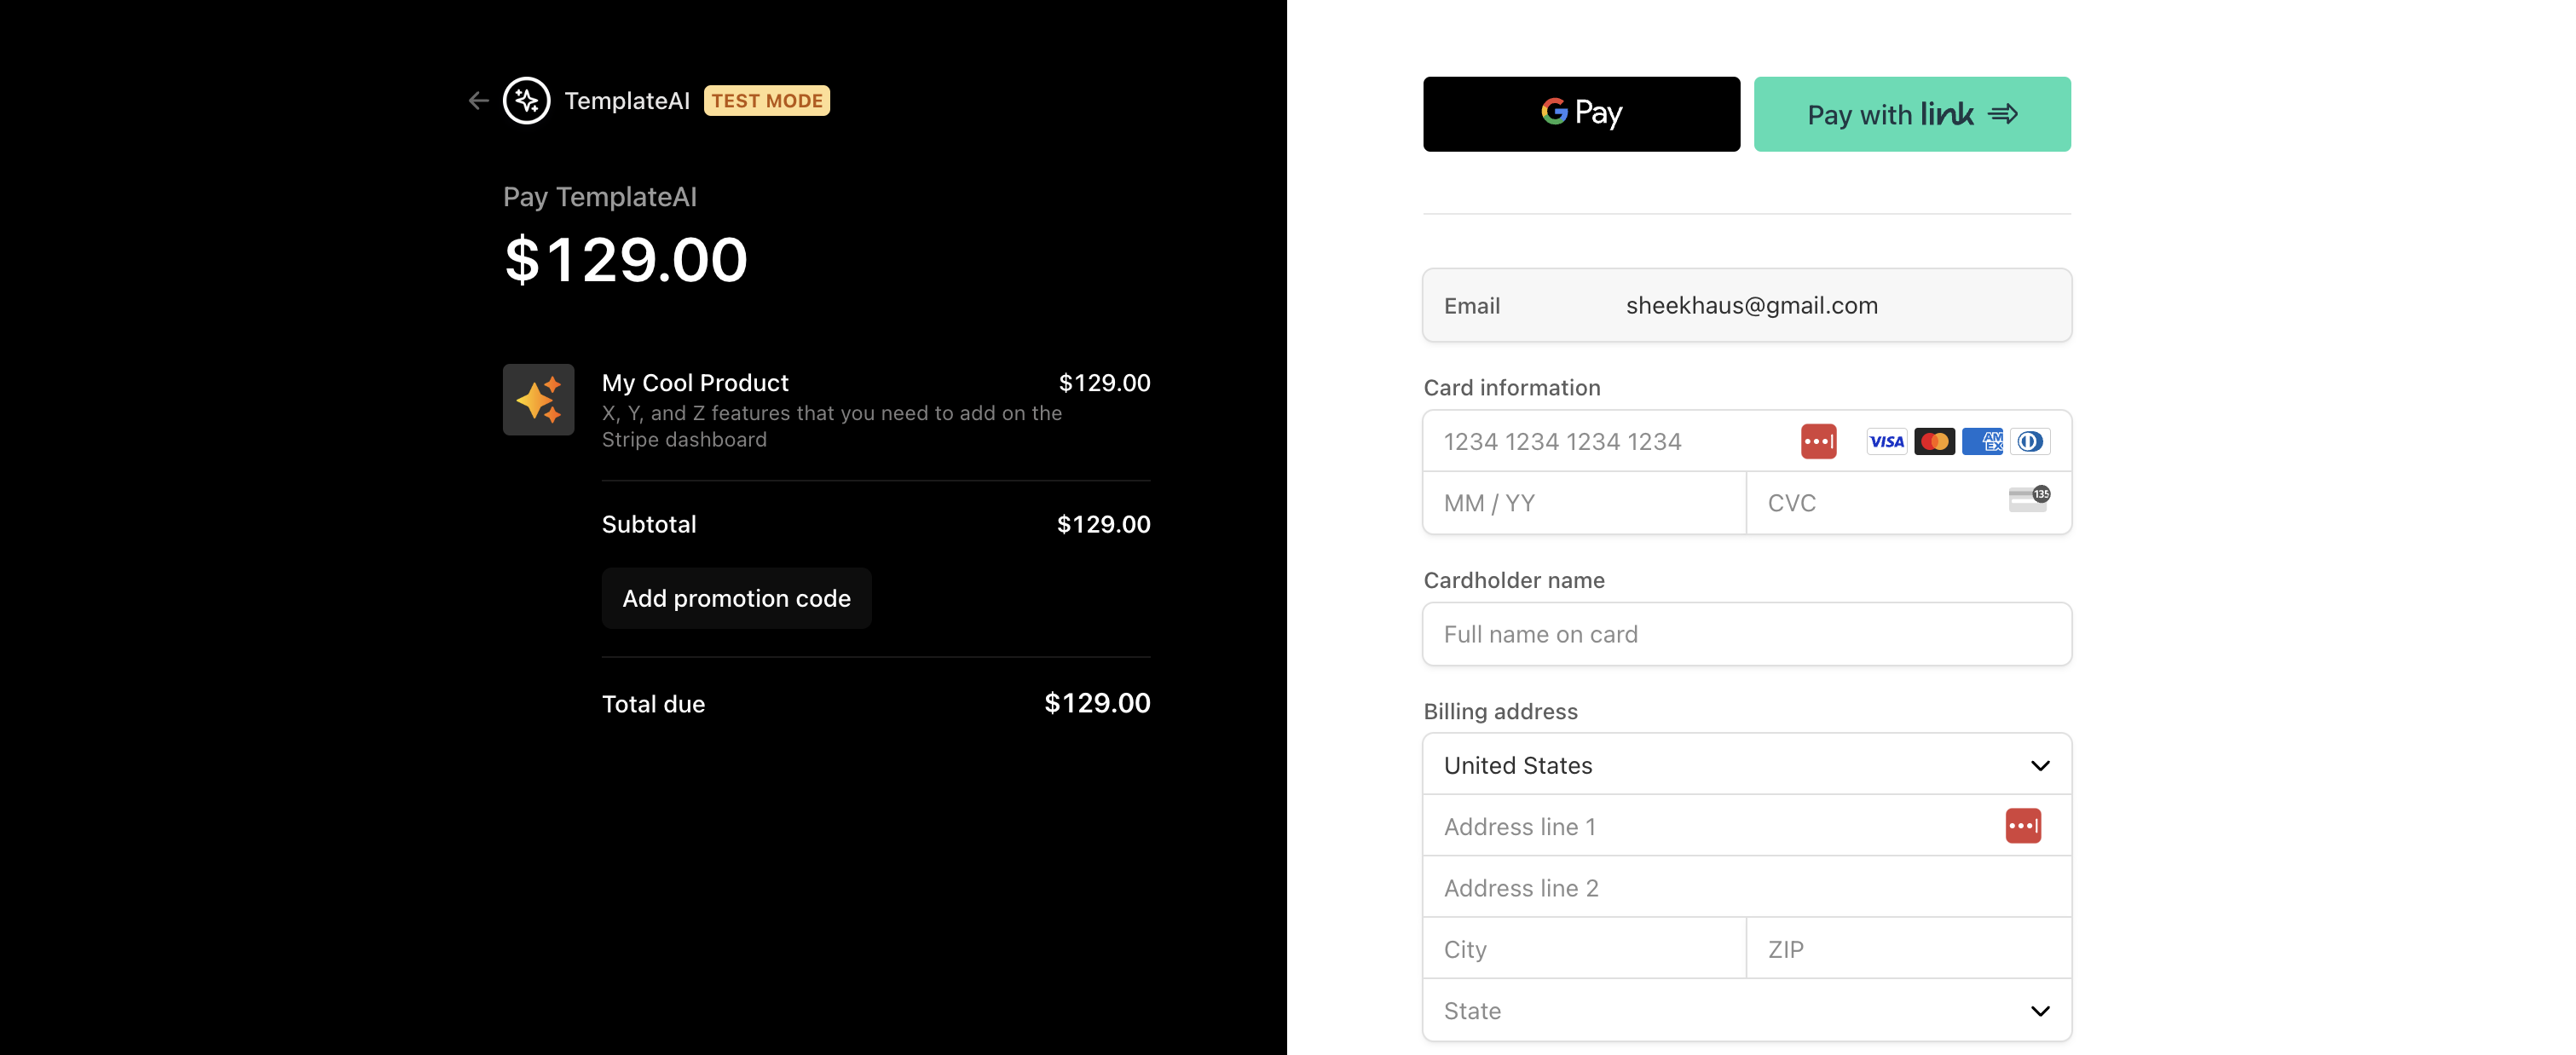Click the CVC card hint icon
Screen dimensions: 2576x1055
tap(2029, 498)
